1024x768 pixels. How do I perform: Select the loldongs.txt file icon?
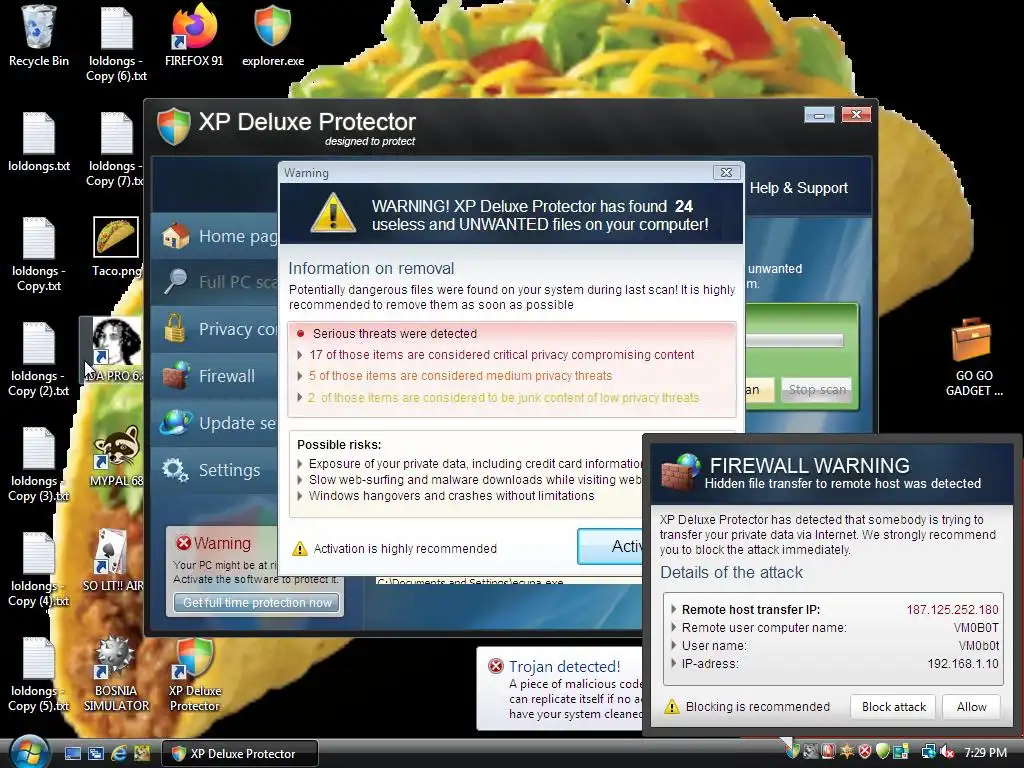39,142
